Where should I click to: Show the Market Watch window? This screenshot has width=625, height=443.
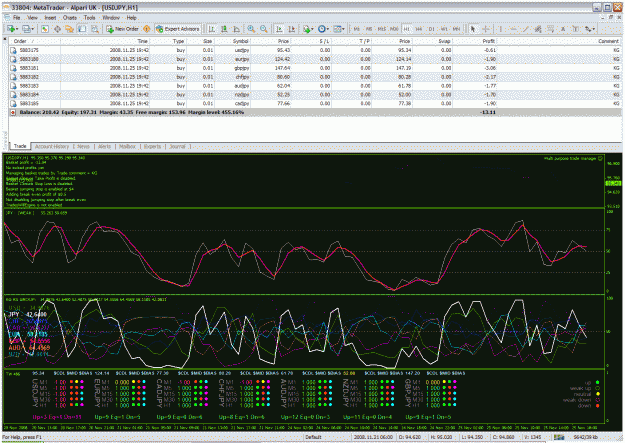tap(45, 29)
